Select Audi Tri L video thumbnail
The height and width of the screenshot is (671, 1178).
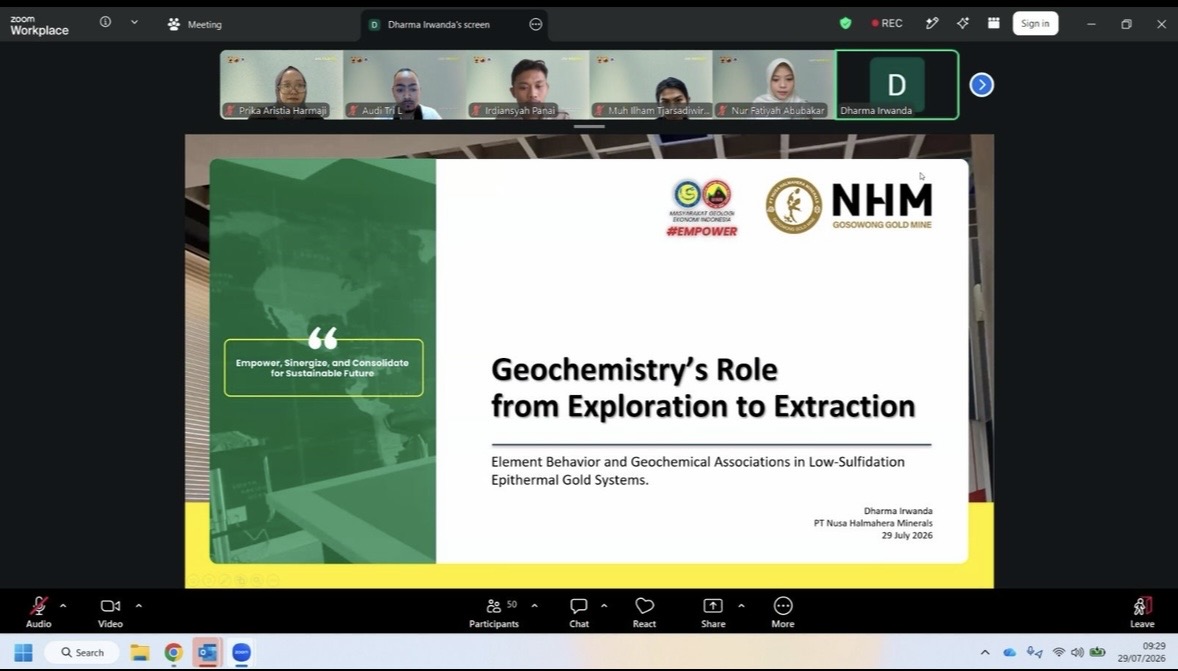click(405, 85)
